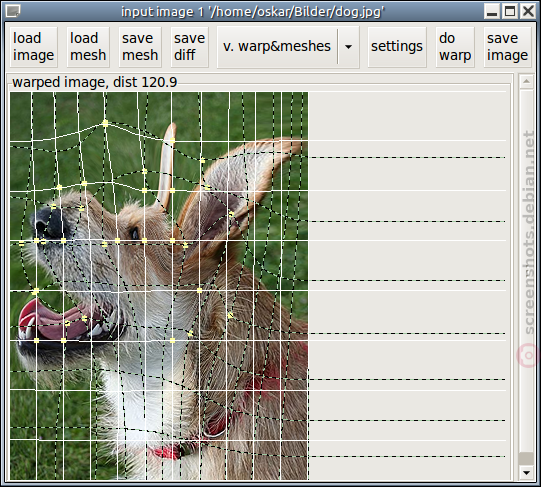Click the scrollbar down arrow
This screenshot has width=541, height=487.
(526, 473)
